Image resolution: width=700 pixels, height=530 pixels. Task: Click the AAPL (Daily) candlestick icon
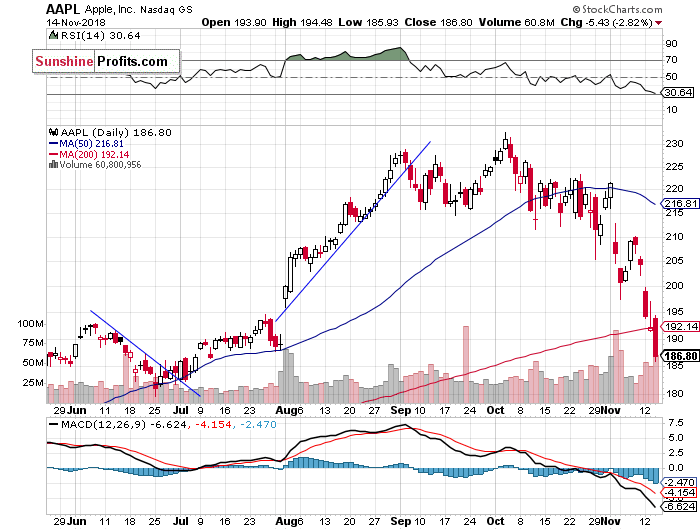pyautogui.click(x=54, y=132)
